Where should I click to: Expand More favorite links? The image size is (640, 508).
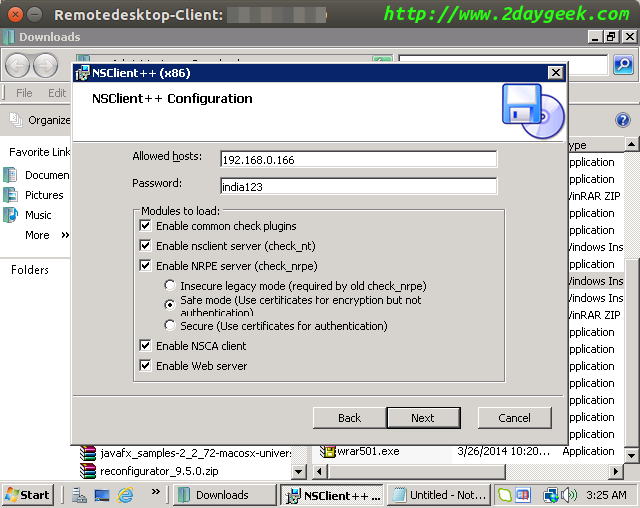point(47,235)
